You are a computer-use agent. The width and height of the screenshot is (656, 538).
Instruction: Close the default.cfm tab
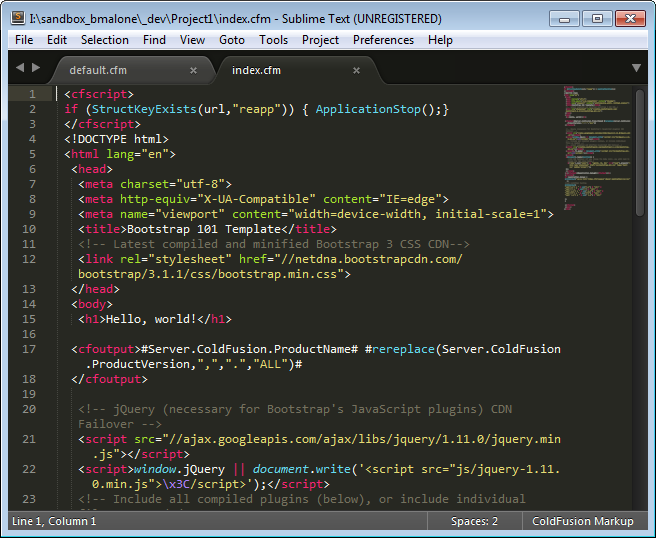click(x=193, y=71)
